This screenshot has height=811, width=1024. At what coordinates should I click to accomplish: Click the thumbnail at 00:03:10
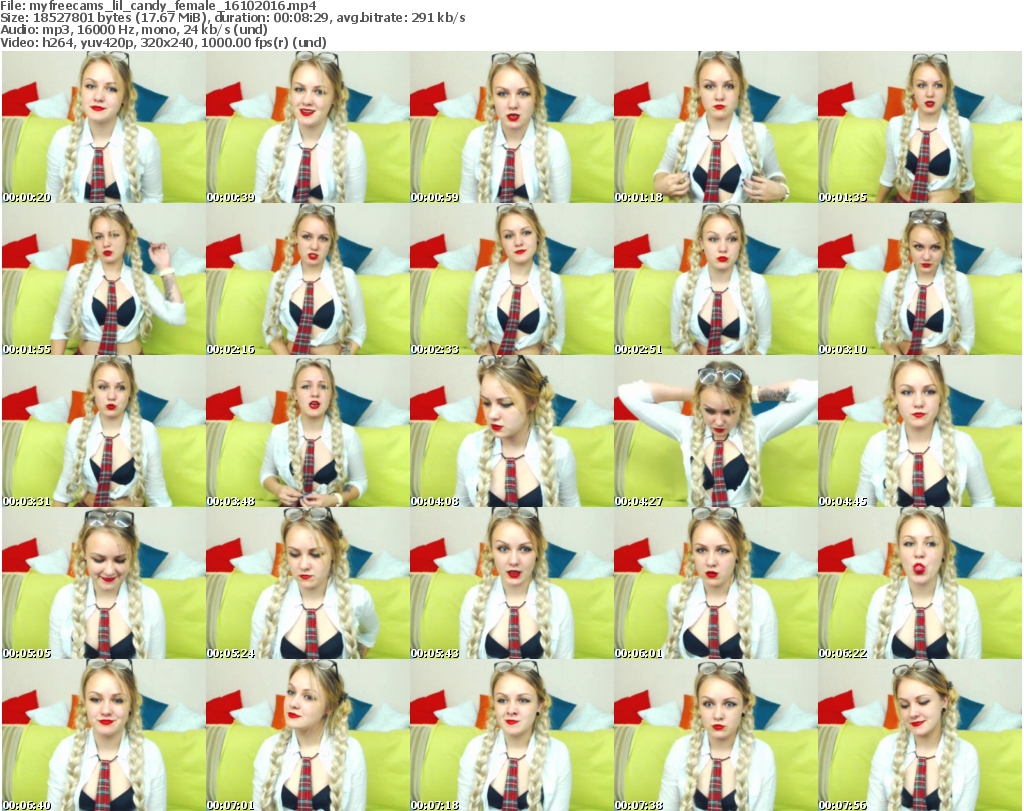click(919, 280)
